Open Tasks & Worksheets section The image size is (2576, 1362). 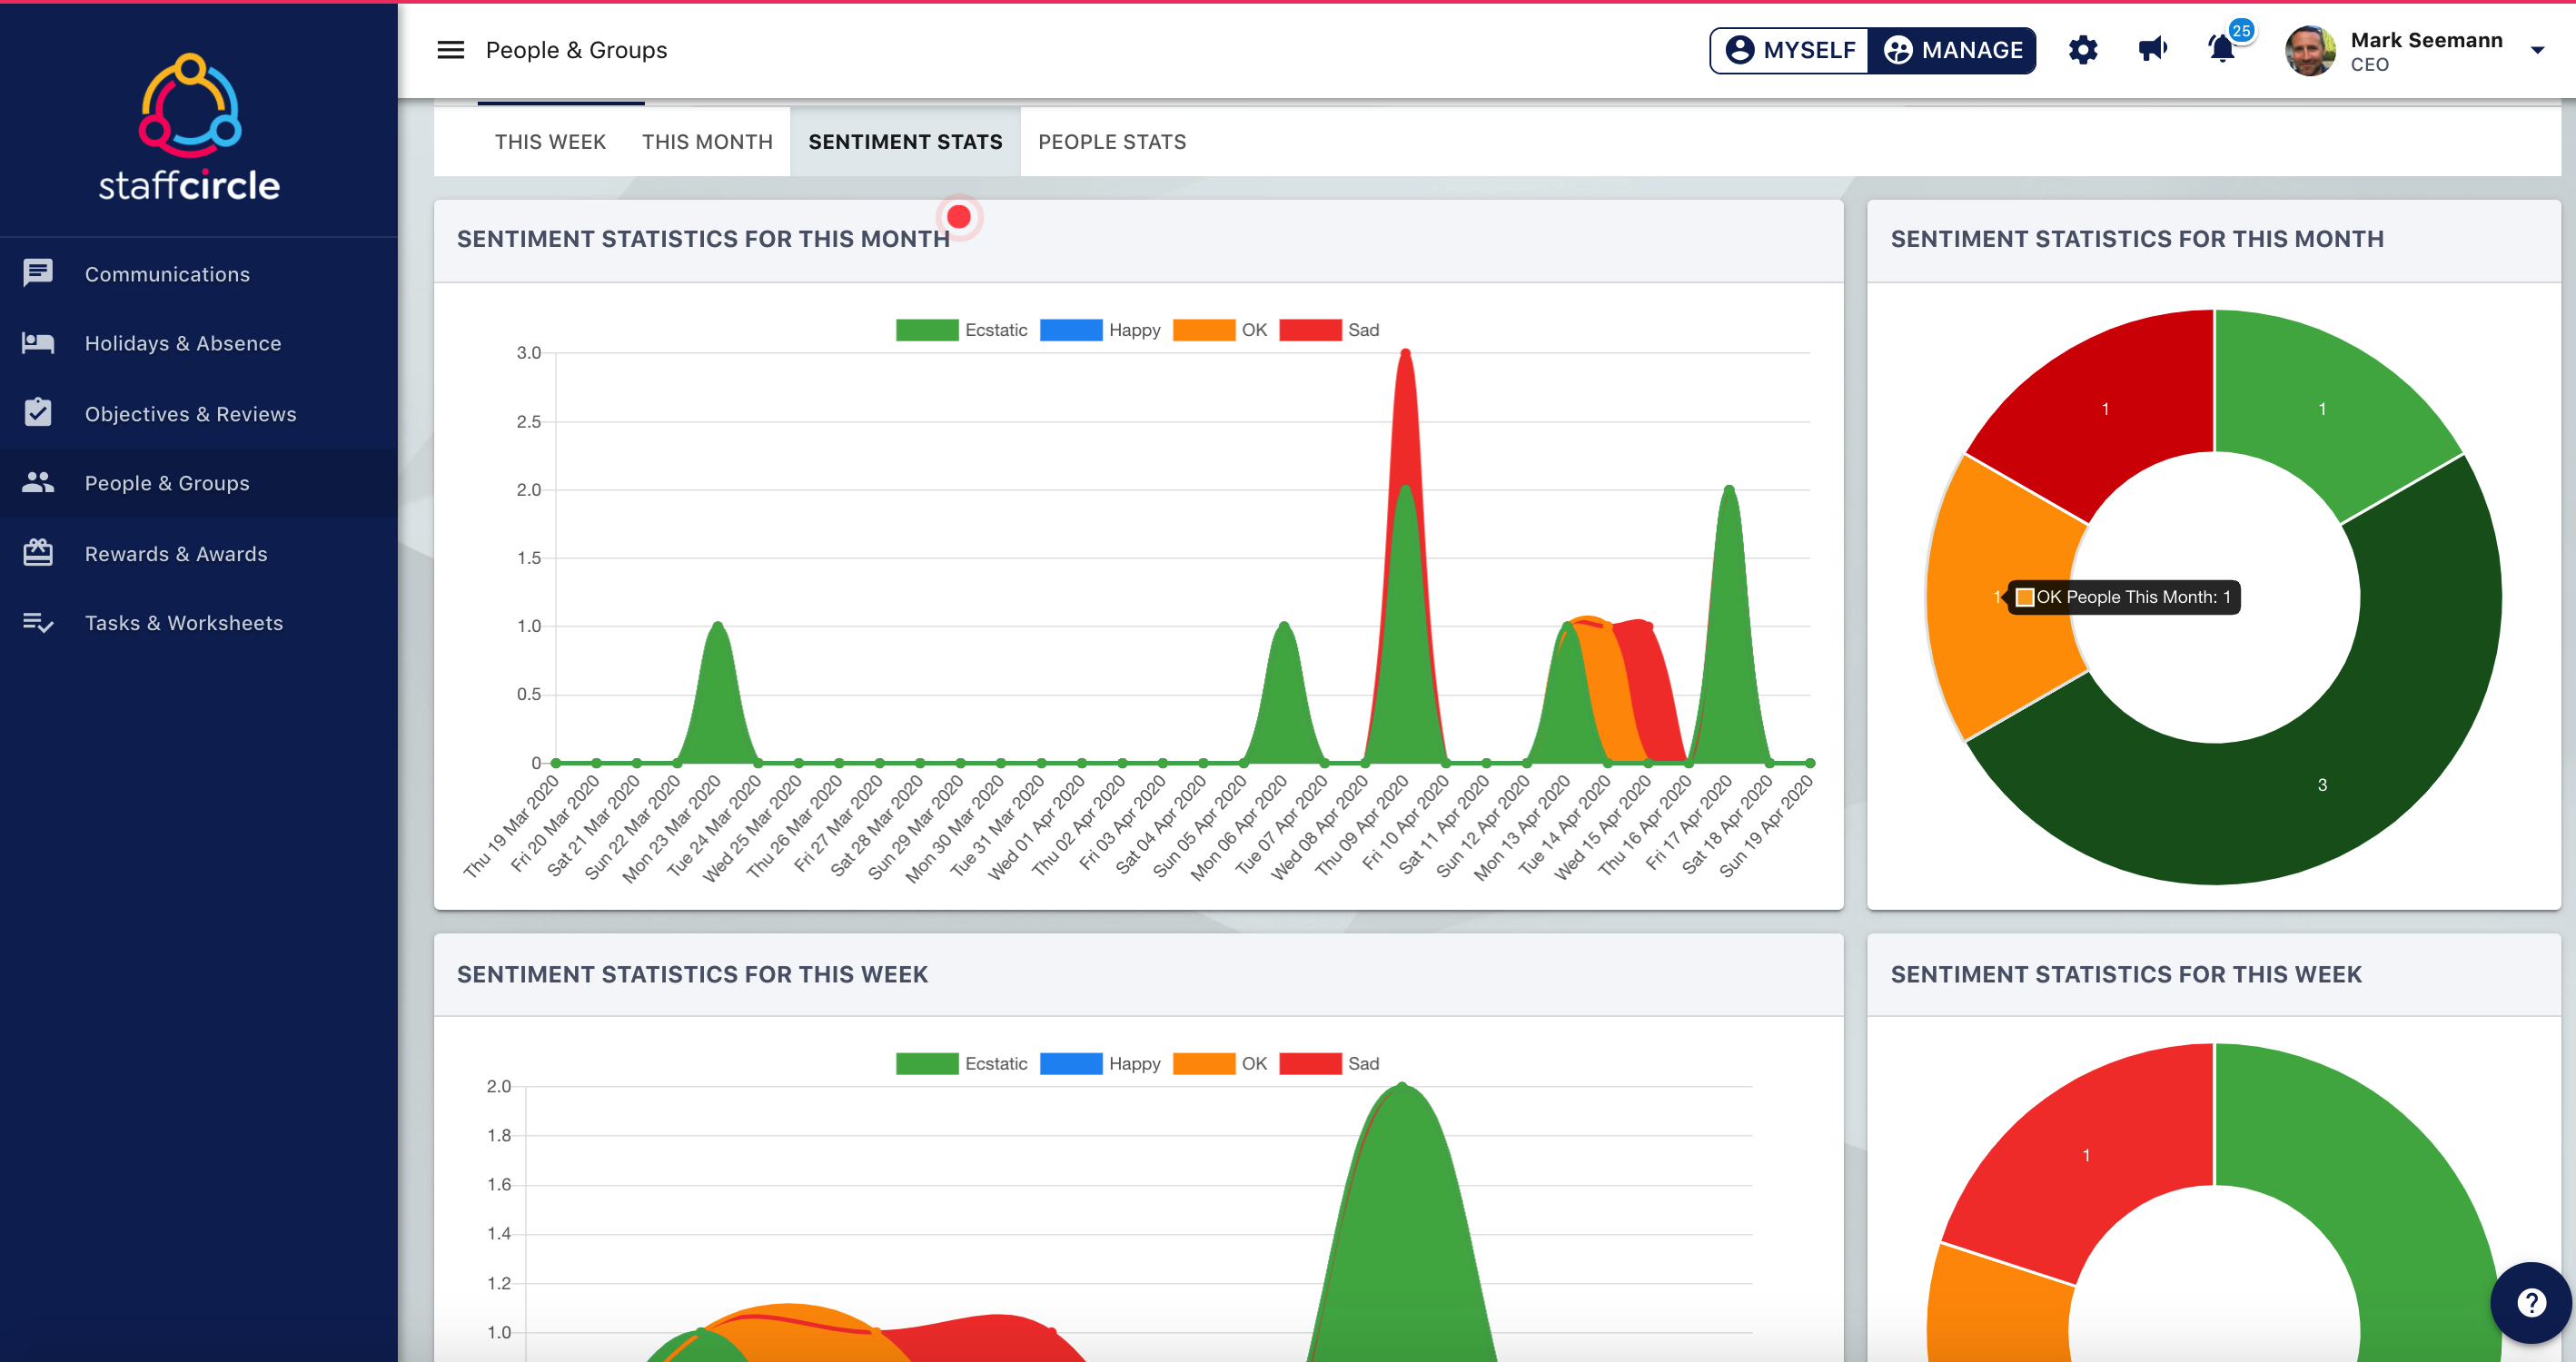point(198,622)
